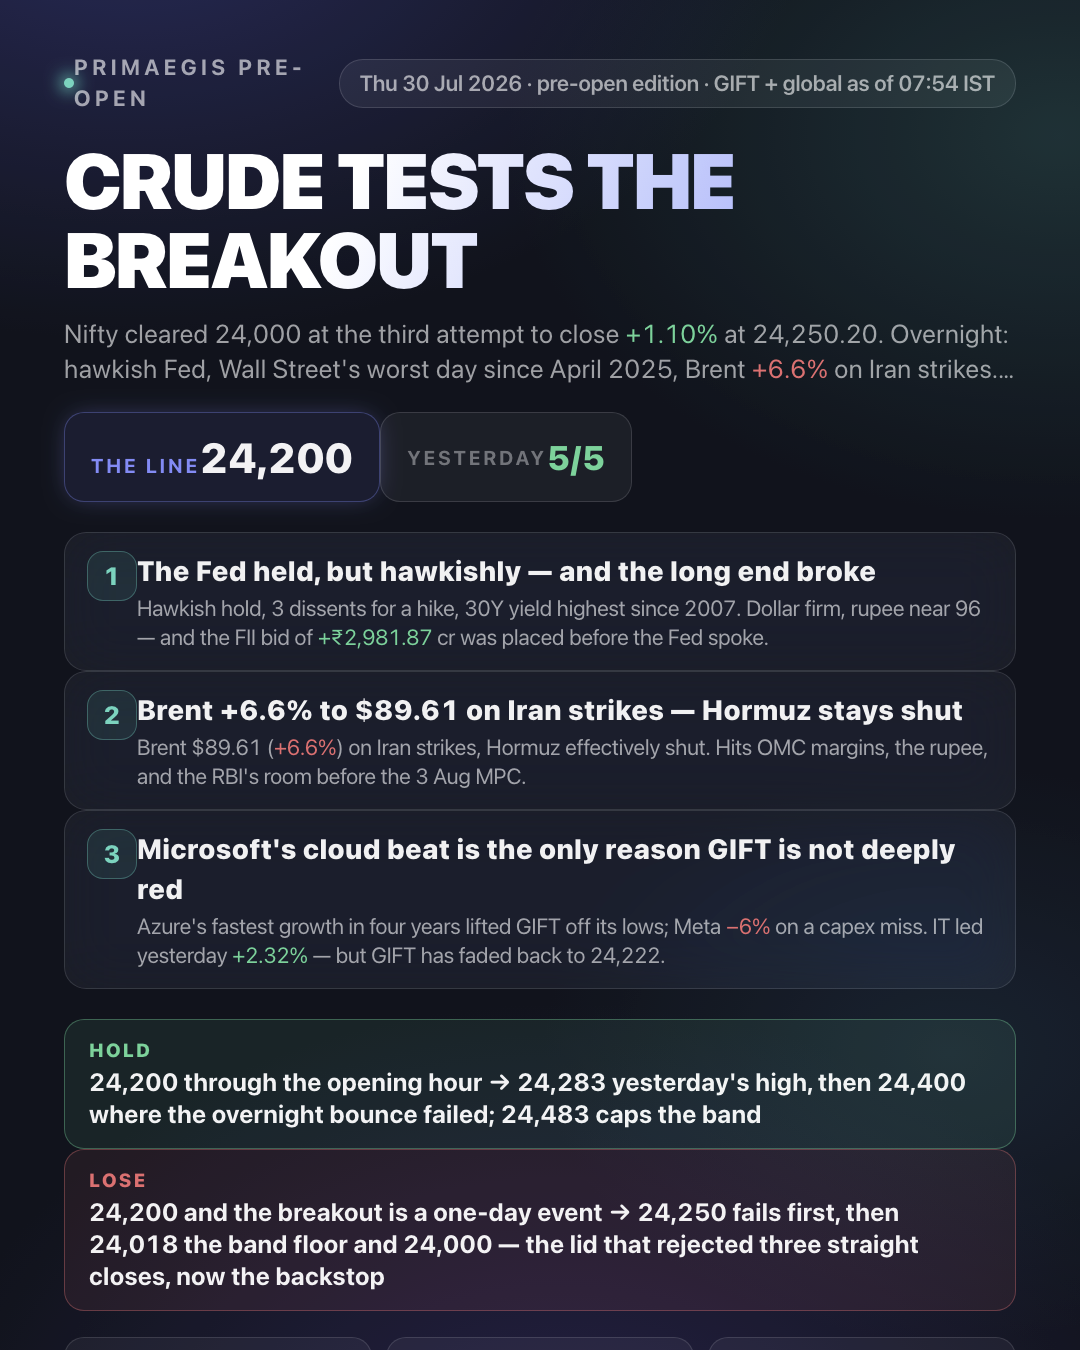Click the number 3 badge
This screenshot has width=1080, height=1350.
[112, 854]
